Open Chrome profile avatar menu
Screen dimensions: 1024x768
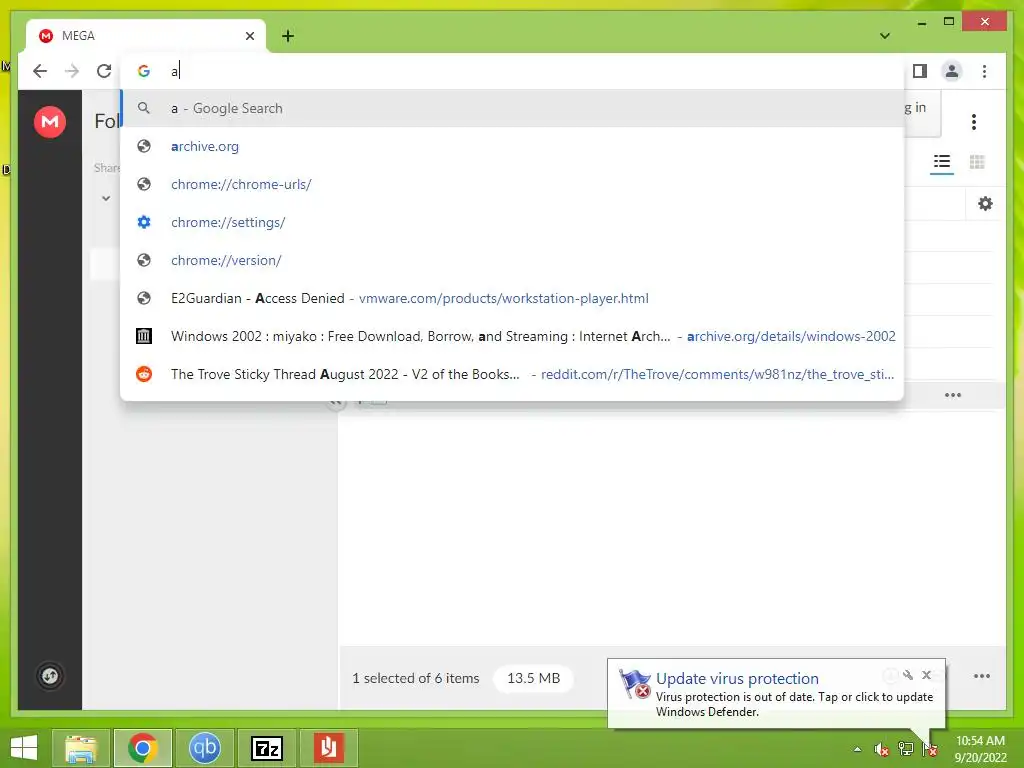(952, 71)
